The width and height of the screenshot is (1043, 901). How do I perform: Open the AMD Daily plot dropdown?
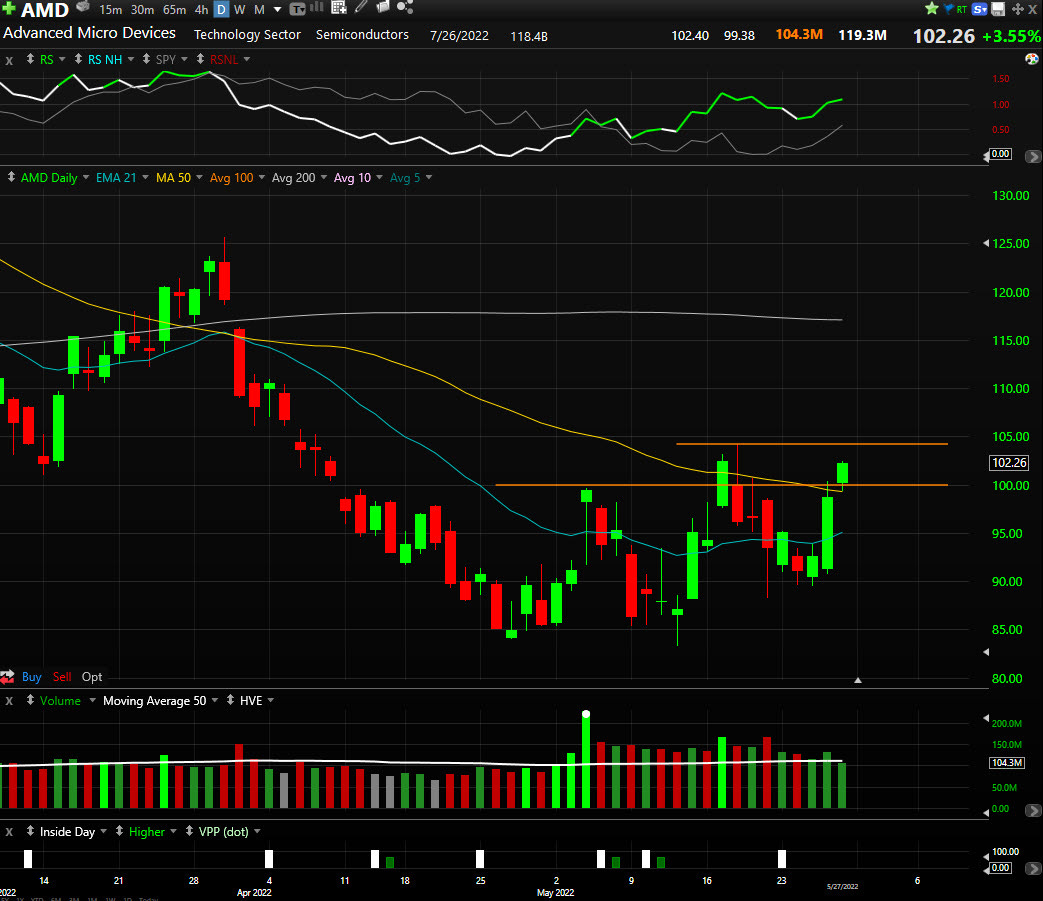point(86,177)
